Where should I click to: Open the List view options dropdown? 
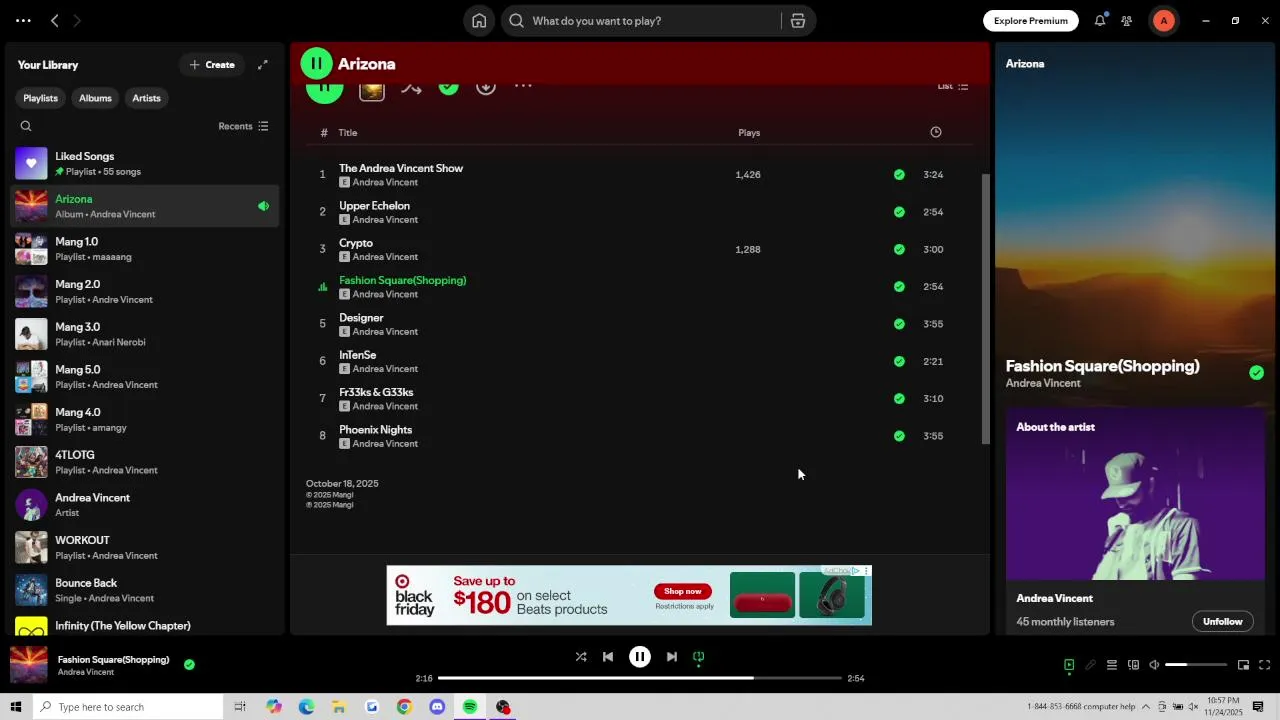click(x=952, y=86)
